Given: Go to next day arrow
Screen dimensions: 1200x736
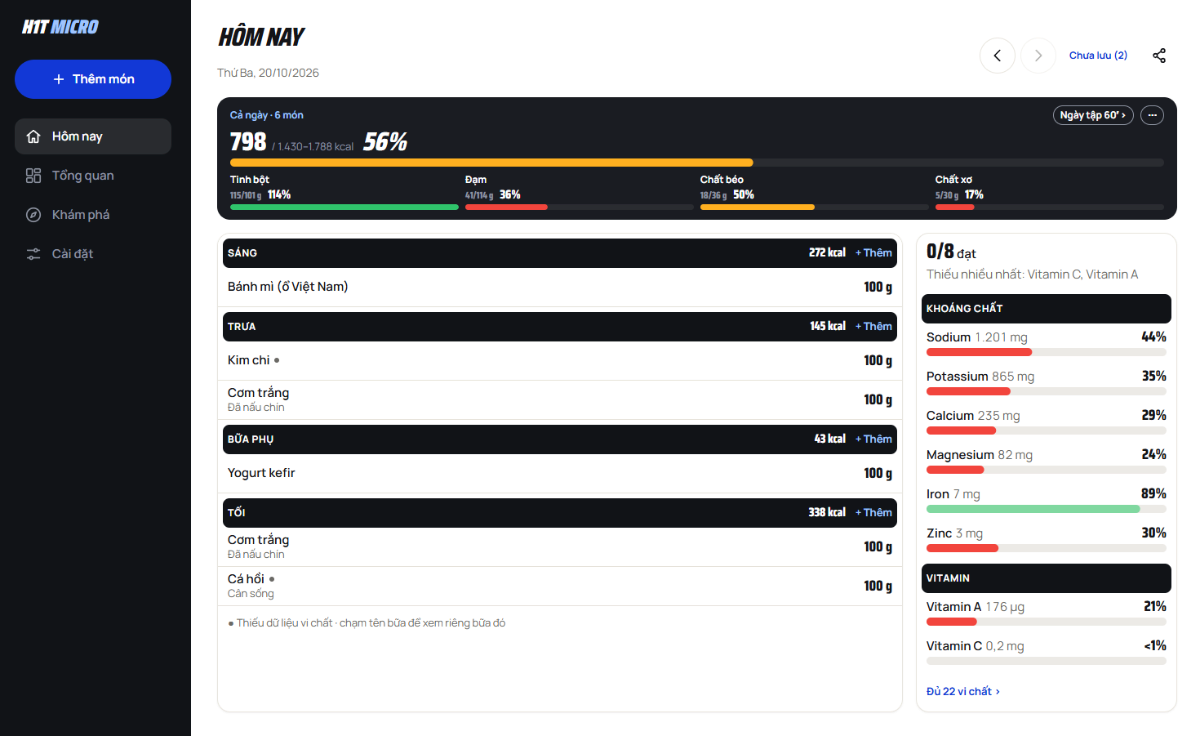Looking at the screenshot, I should 1038,56.
